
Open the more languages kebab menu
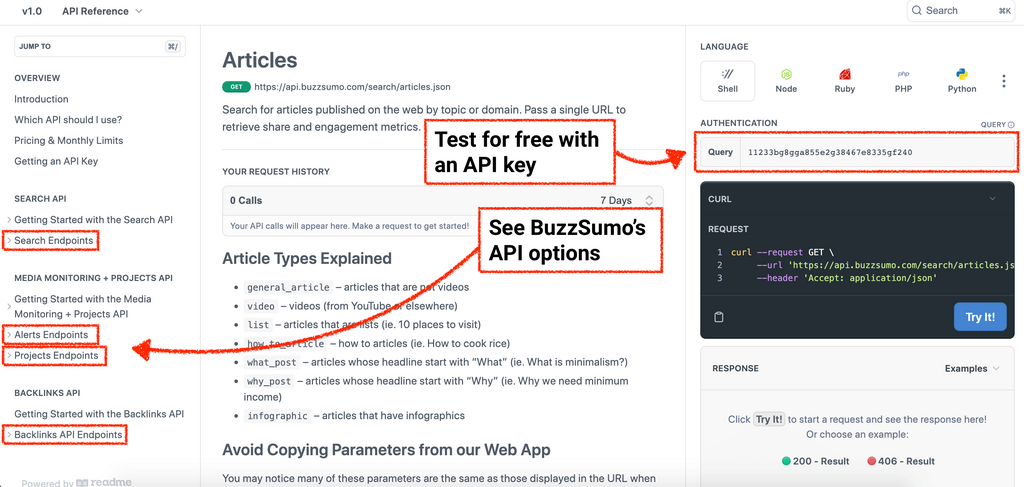(x=1003, y=81)
